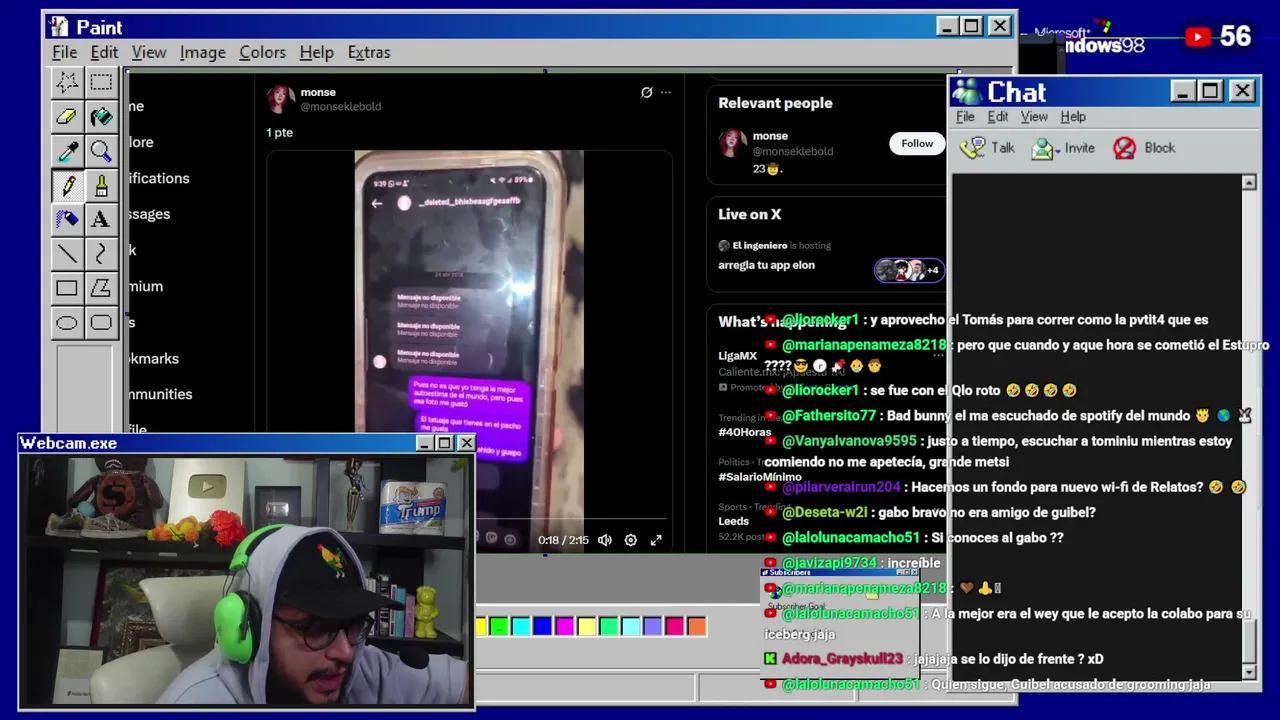
Task: Select the rectangular Select tool in Paint
Action: click(x=101, y=82)
